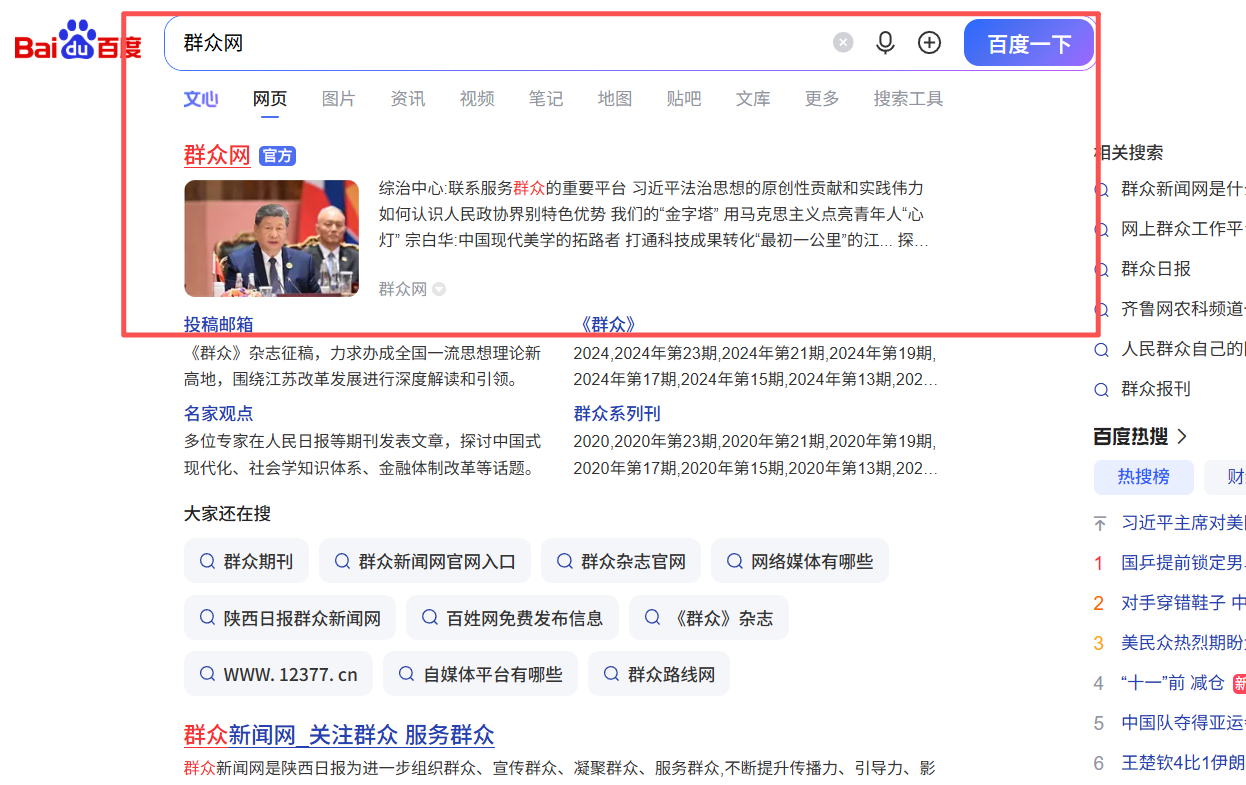Open hot search 美民众热烈期盼

click(x=1184, y=642)
